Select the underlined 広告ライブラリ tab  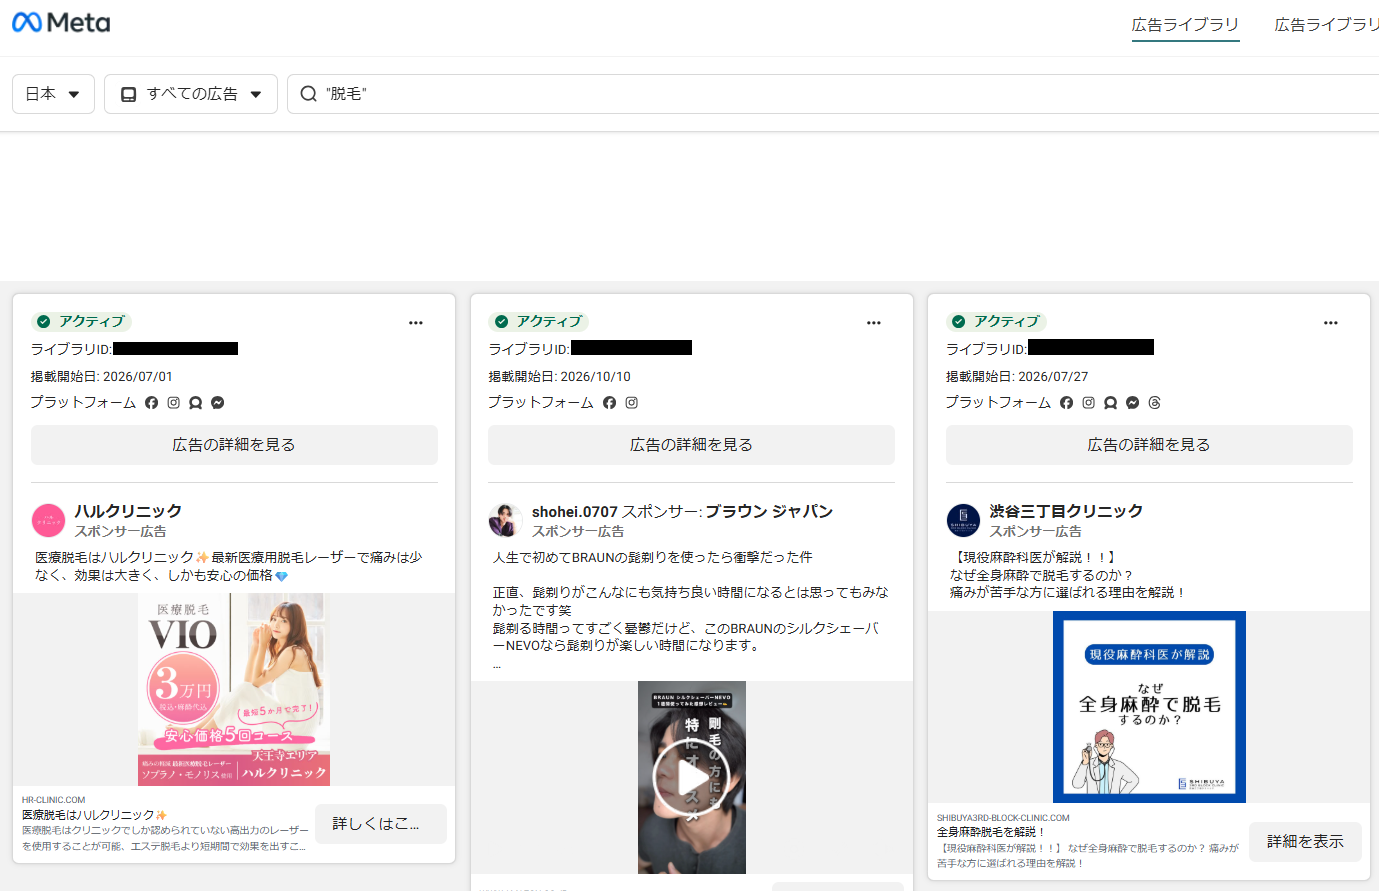click(x=1185, y=25)
